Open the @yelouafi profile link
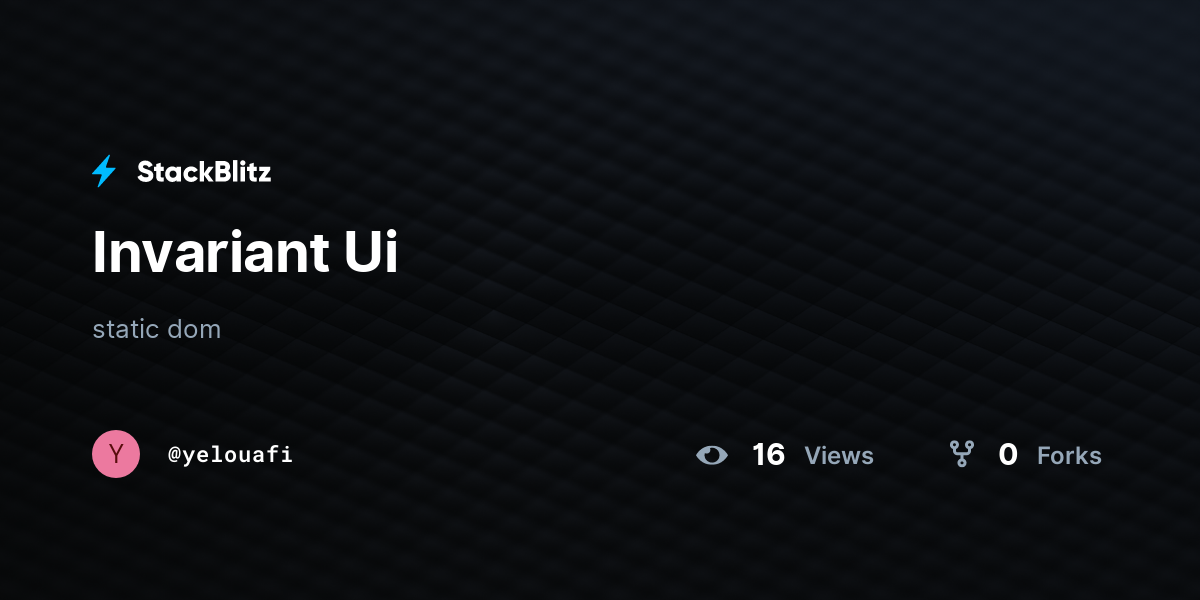1200x600 pixels. (x=230, y=454)
